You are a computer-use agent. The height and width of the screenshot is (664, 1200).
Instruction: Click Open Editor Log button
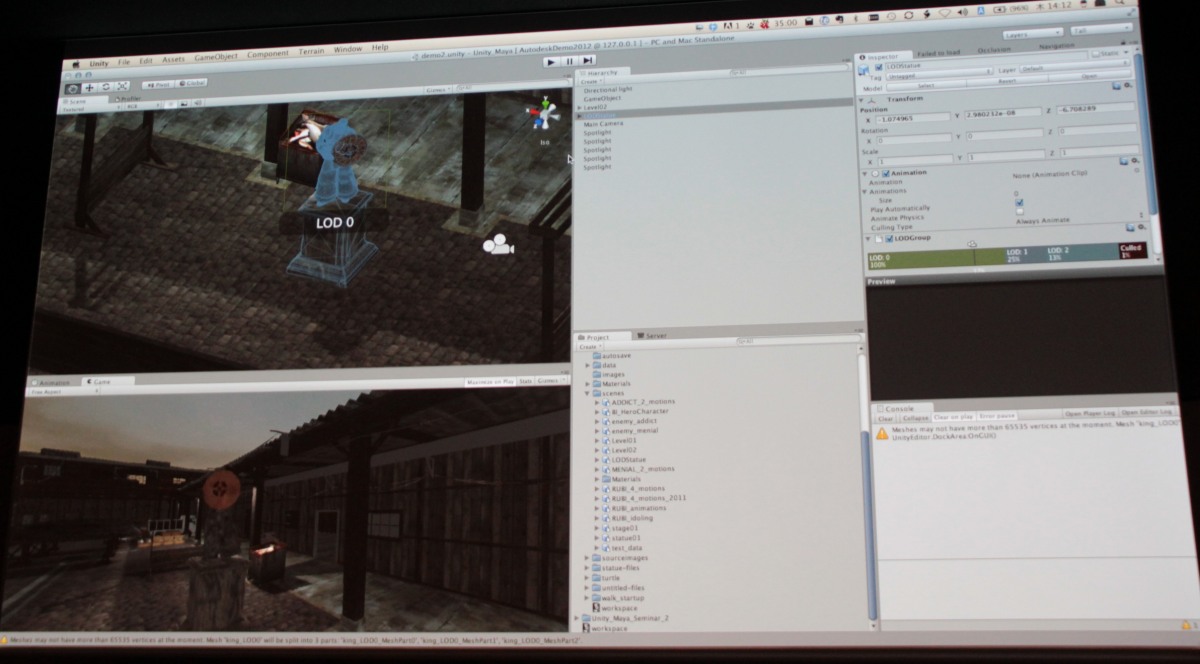1147,412
